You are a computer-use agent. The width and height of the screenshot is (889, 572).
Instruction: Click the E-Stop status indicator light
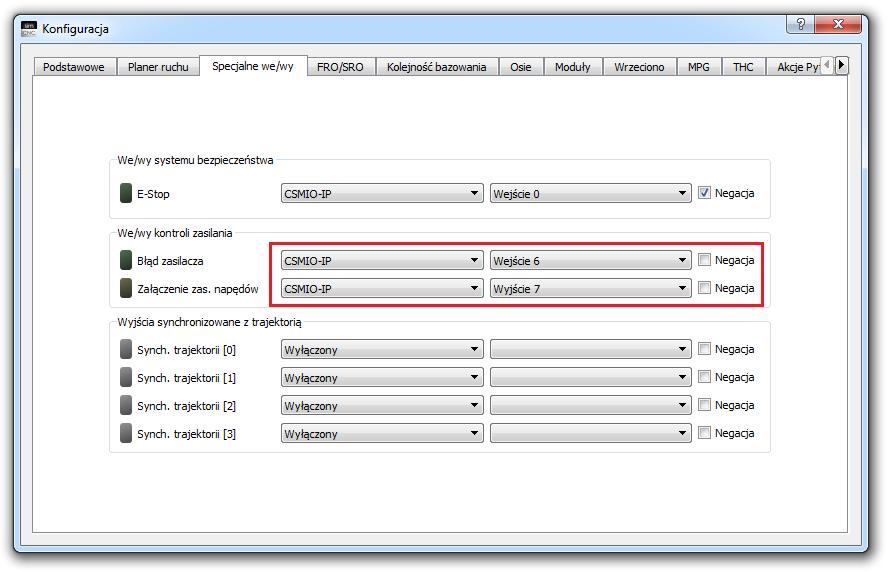(126, 193)
